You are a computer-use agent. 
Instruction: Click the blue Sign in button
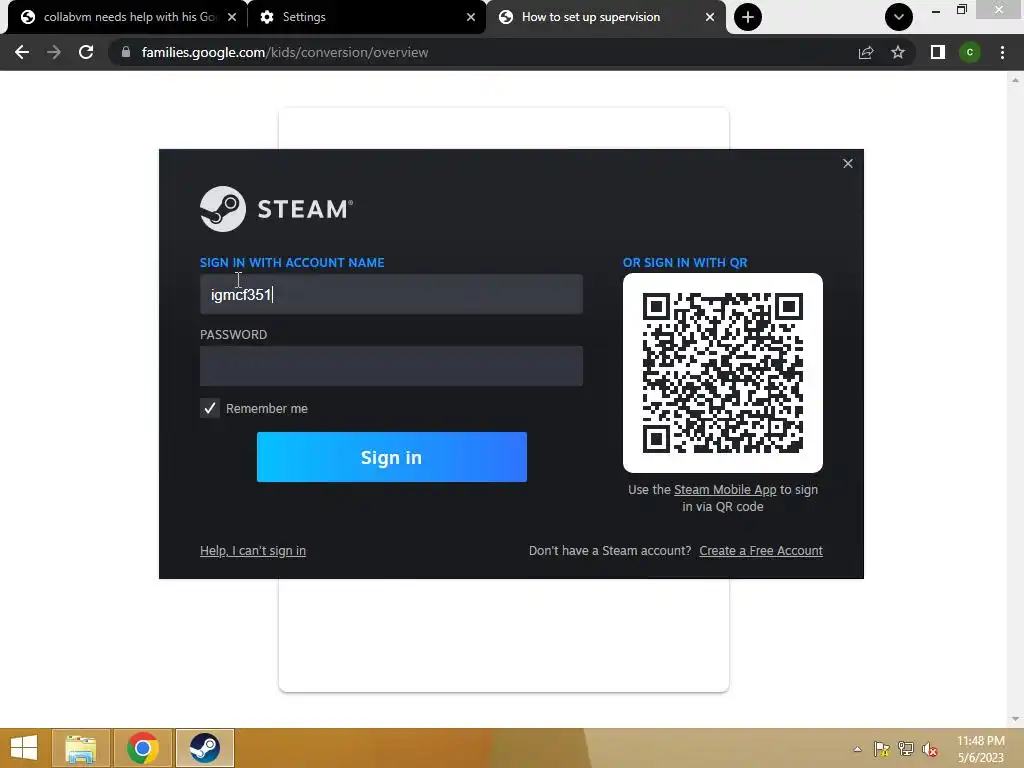[x=392, y=457]
